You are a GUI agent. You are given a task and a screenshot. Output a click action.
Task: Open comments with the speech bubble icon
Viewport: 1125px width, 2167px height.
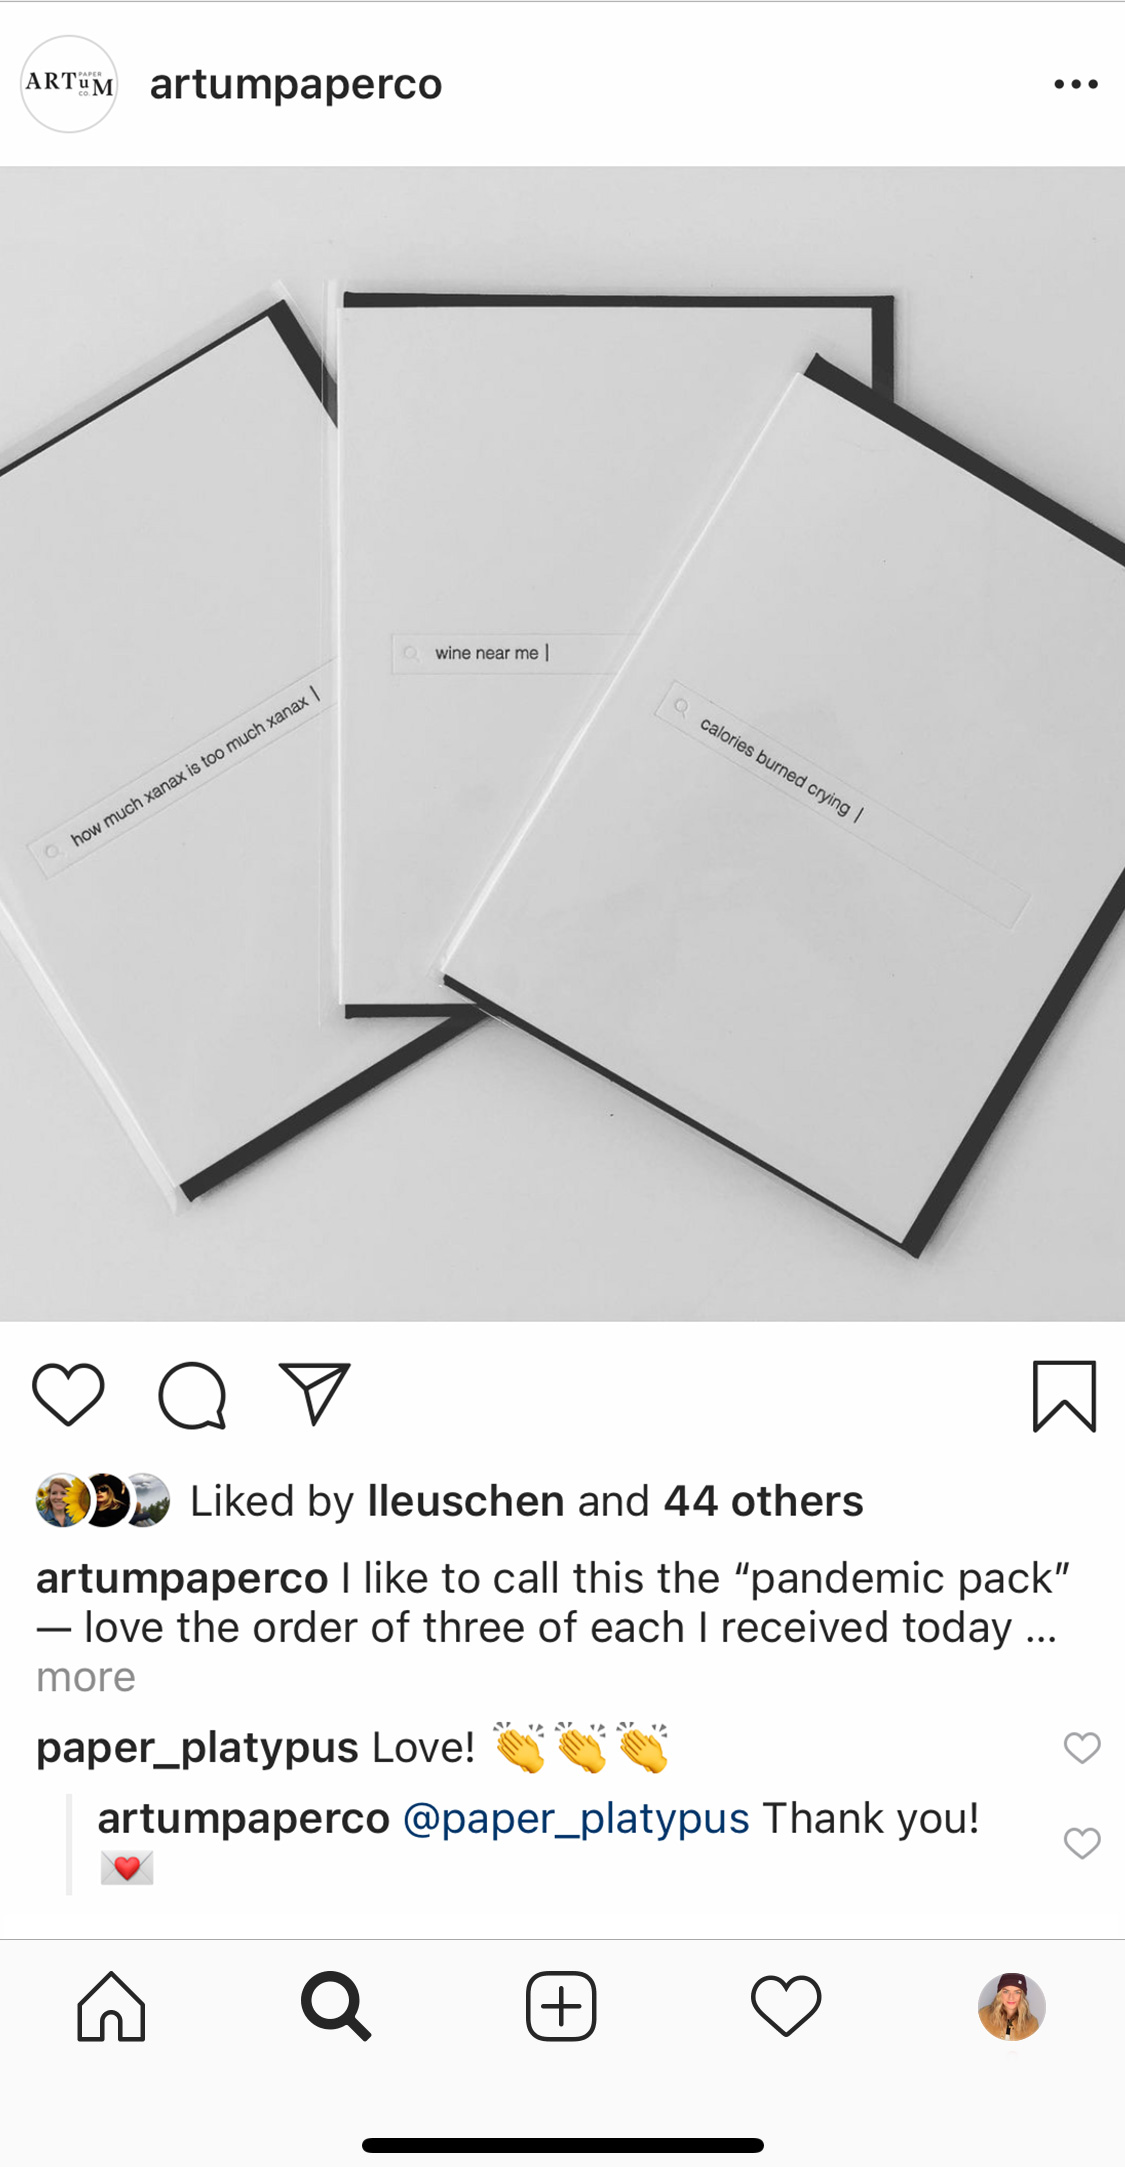192,1395
